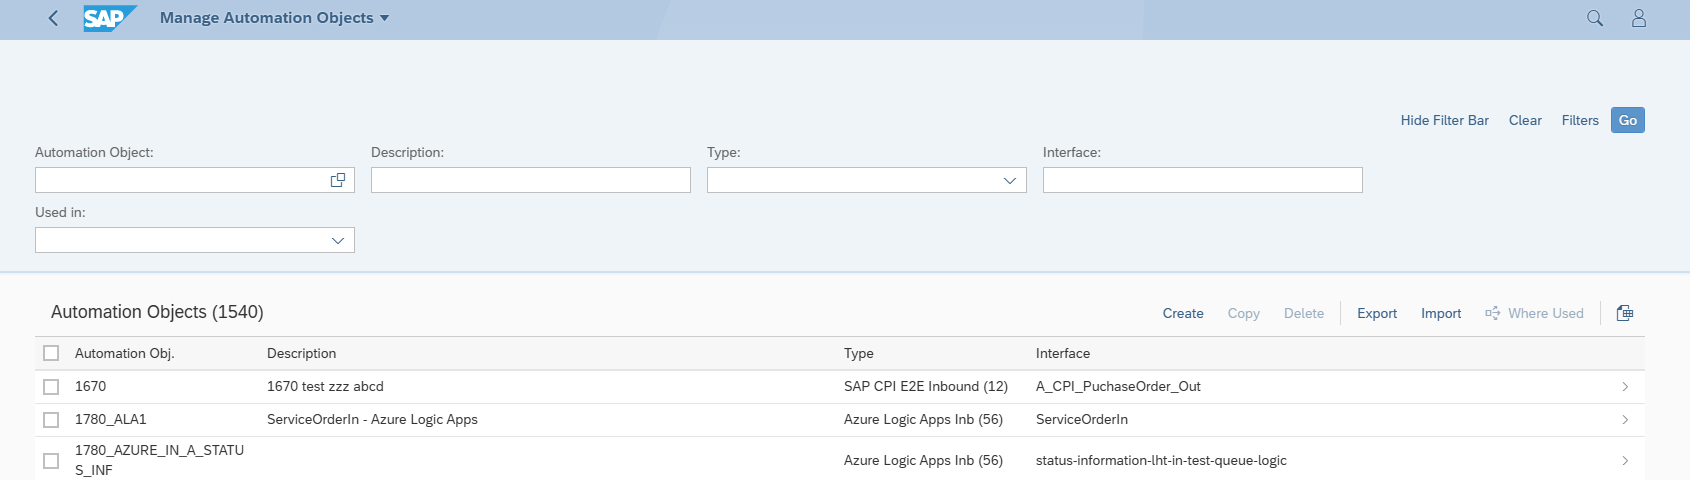Click the back navigation arrow

pos(54,18)
